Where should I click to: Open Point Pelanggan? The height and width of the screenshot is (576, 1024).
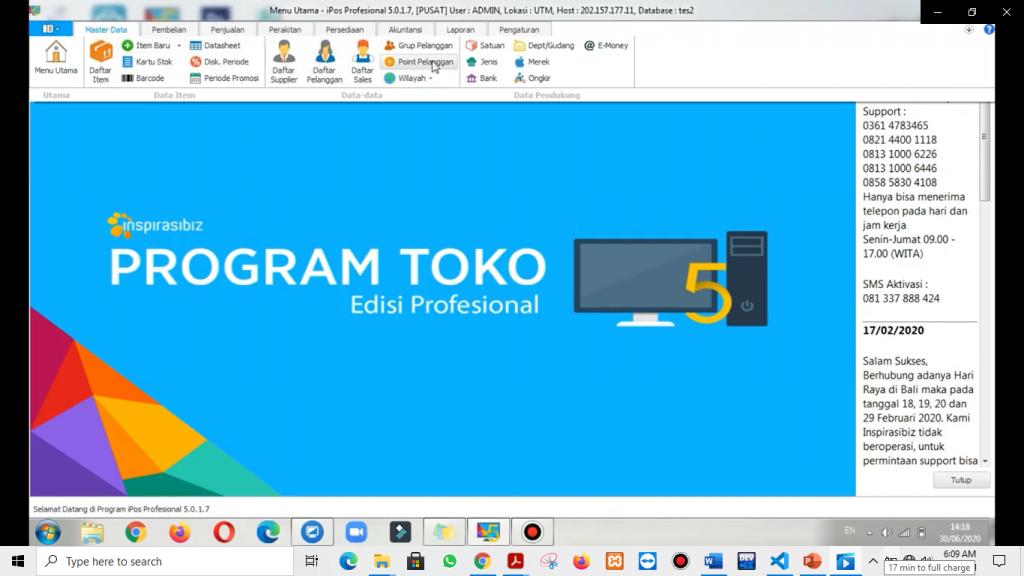(x=419, y=61)
